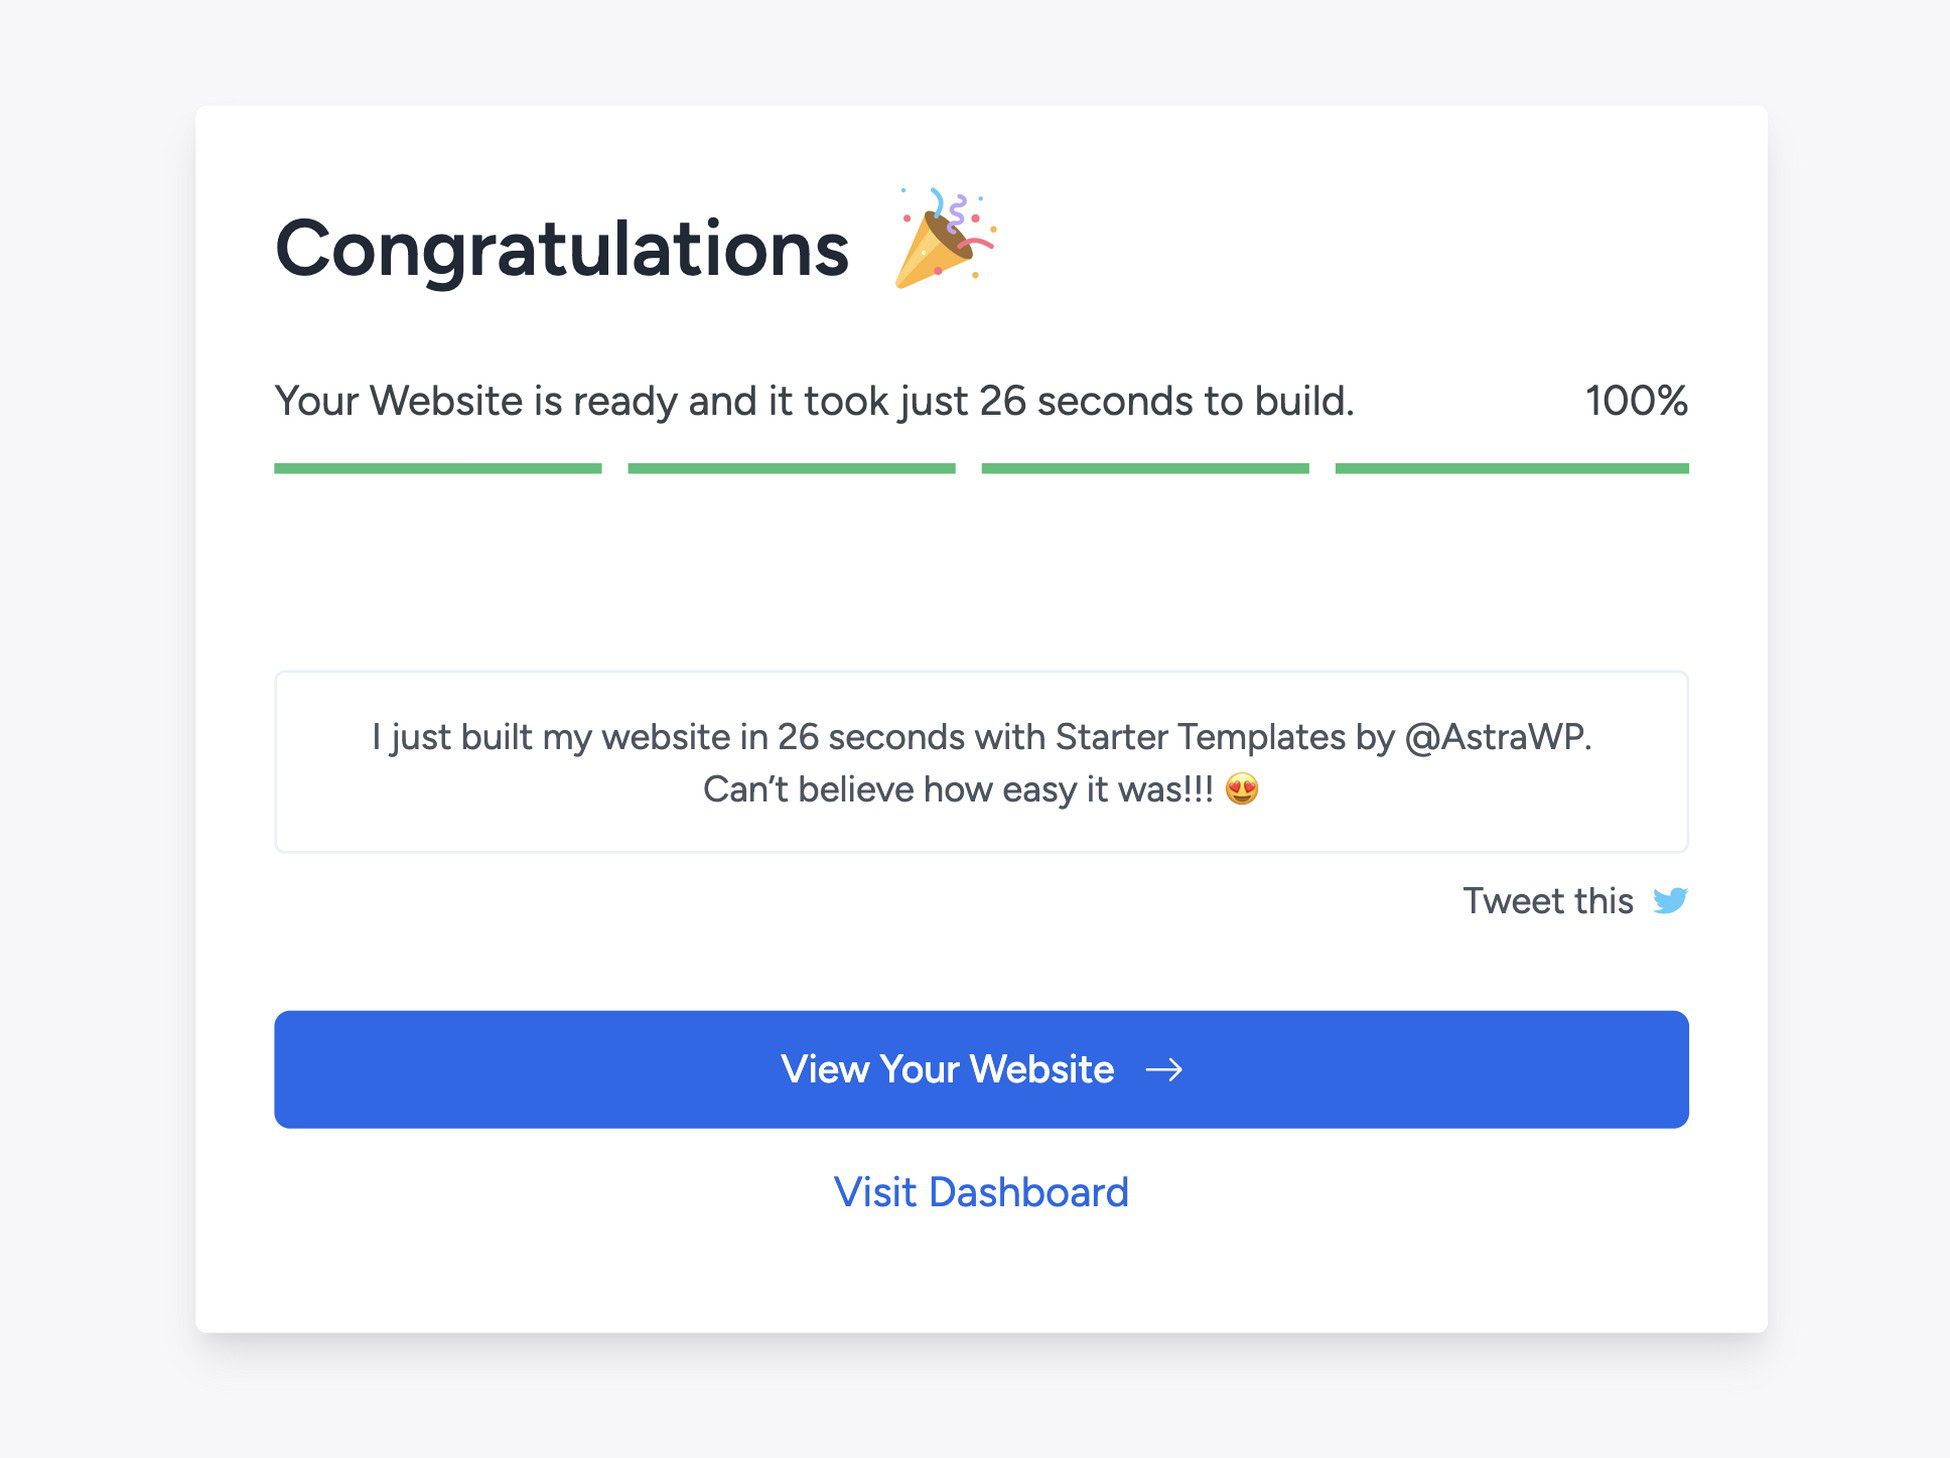
Task: Click the 'Starter Templates' text in tweet
Action: 1201,737
